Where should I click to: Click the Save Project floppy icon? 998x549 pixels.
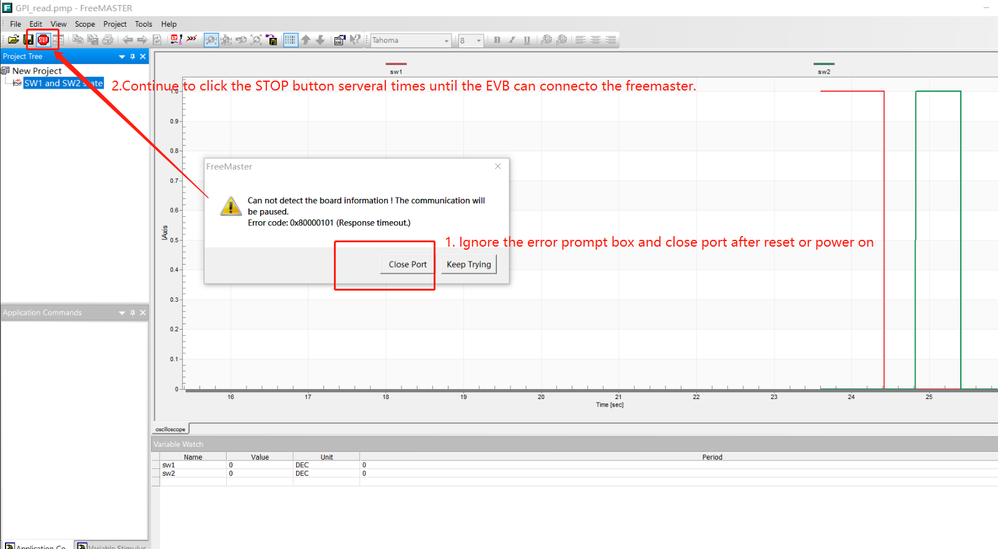(x=28, y=39)
